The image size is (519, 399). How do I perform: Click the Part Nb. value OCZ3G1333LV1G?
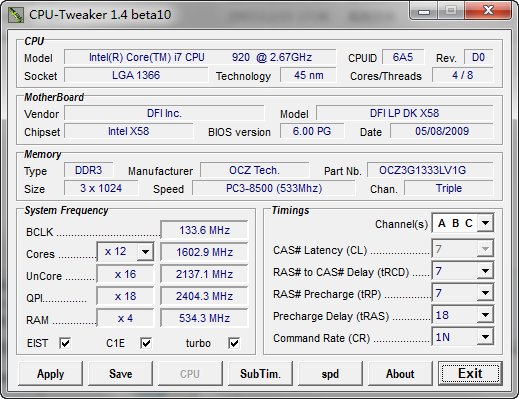pyautogui.click(x=430, y=170)
